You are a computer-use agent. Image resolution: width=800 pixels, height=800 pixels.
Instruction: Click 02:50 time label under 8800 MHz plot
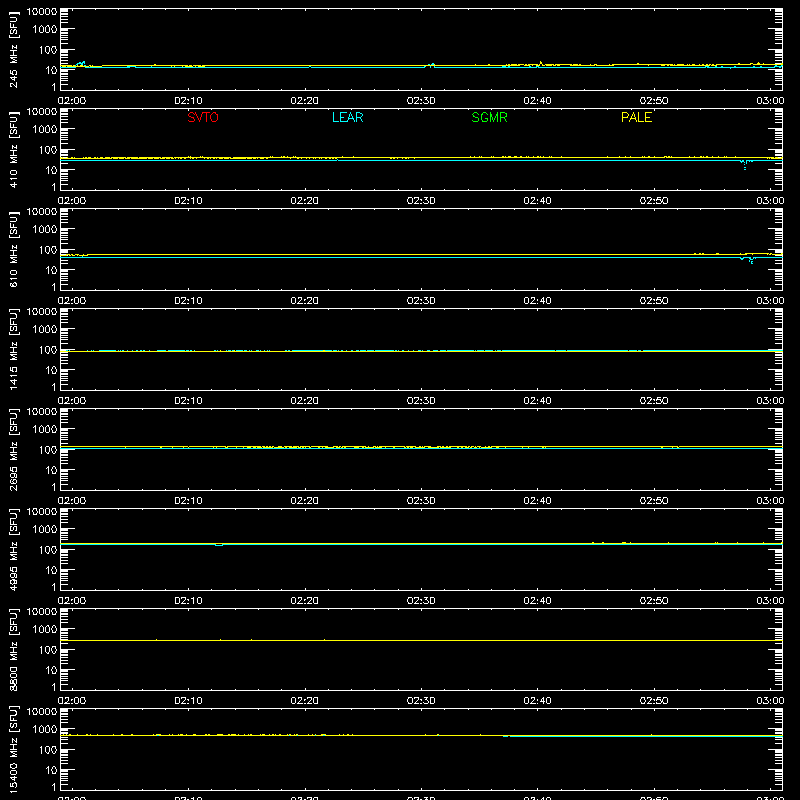click(654, 701)
